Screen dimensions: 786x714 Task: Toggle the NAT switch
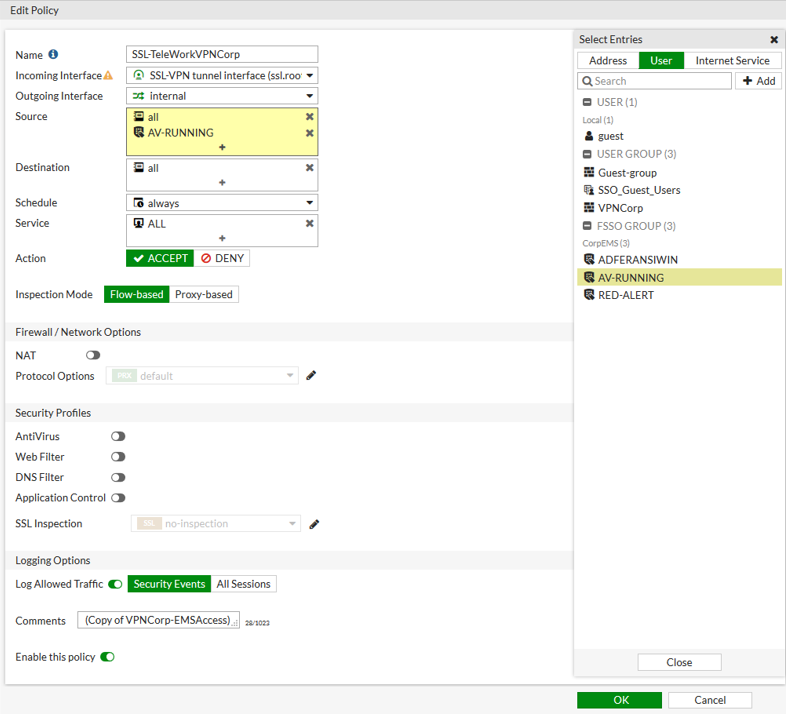pos(93,355)
